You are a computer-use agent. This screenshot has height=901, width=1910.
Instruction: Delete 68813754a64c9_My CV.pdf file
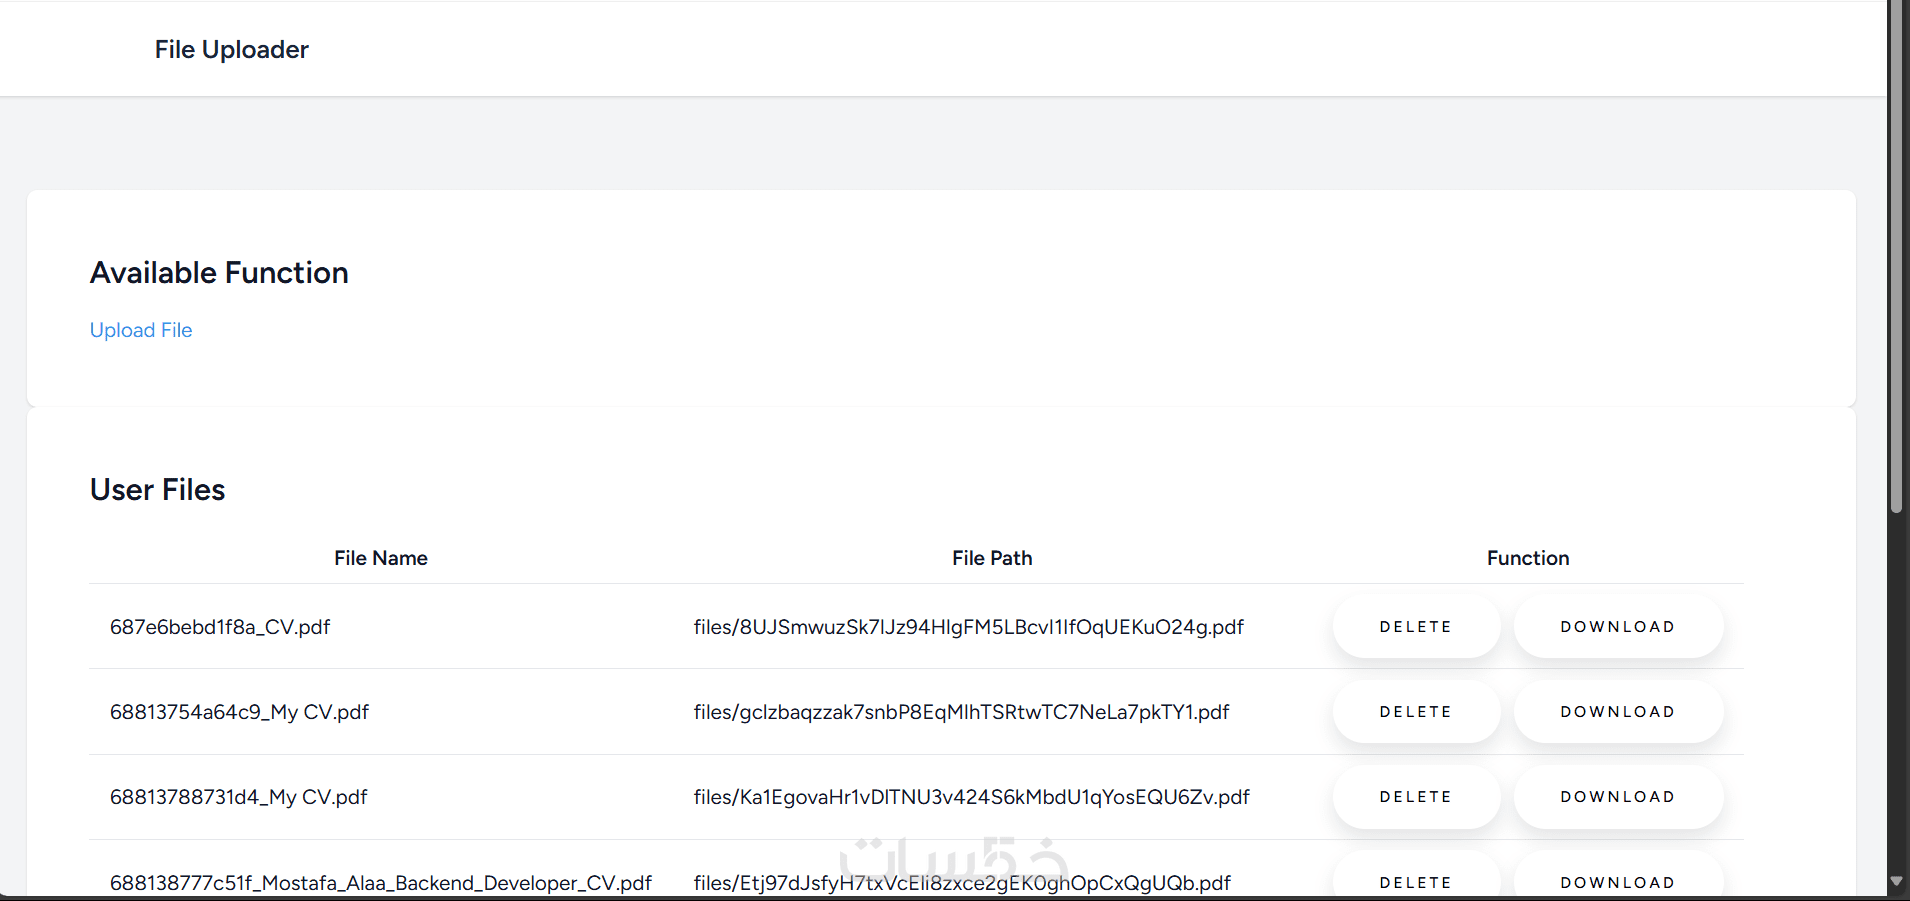tap(1415, 712)
